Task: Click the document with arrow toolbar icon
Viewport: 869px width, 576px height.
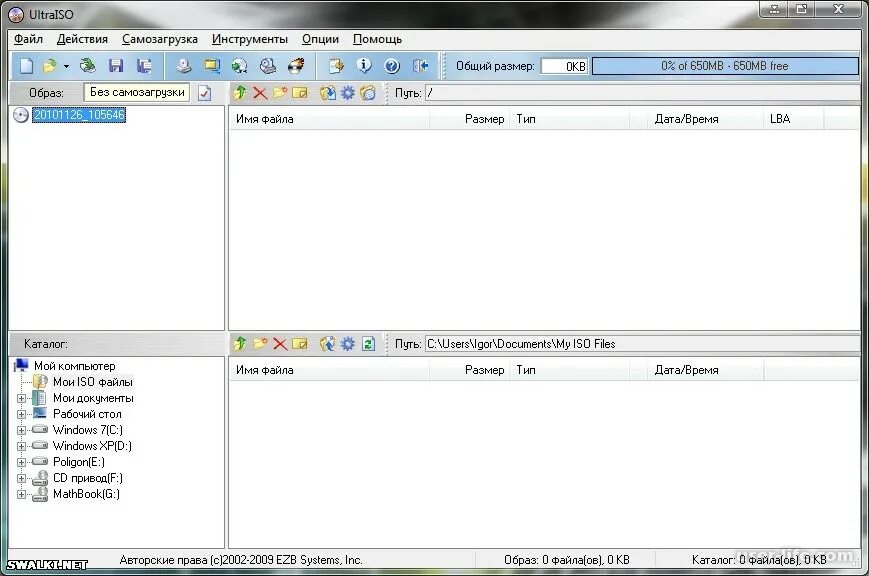Action: pos(336,66)
